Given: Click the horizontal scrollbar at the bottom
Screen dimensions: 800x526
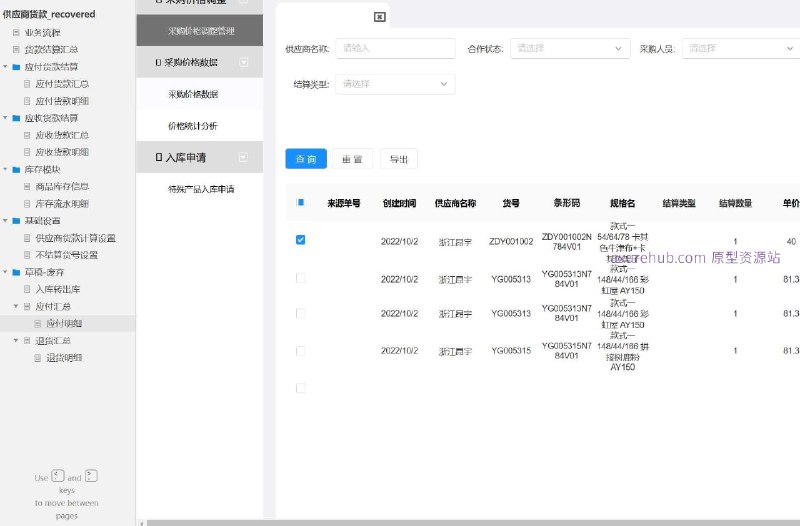Looking at the screenshot, I should coord(473,523).
